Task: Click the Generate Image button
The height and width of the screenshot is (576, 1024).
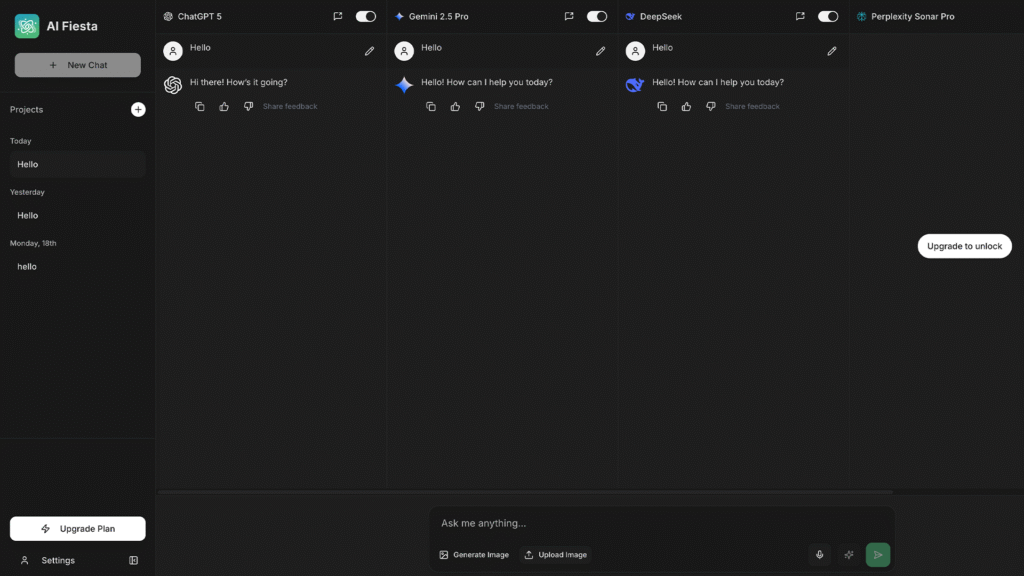Action: pyautogui.click(x=474, y=554)
